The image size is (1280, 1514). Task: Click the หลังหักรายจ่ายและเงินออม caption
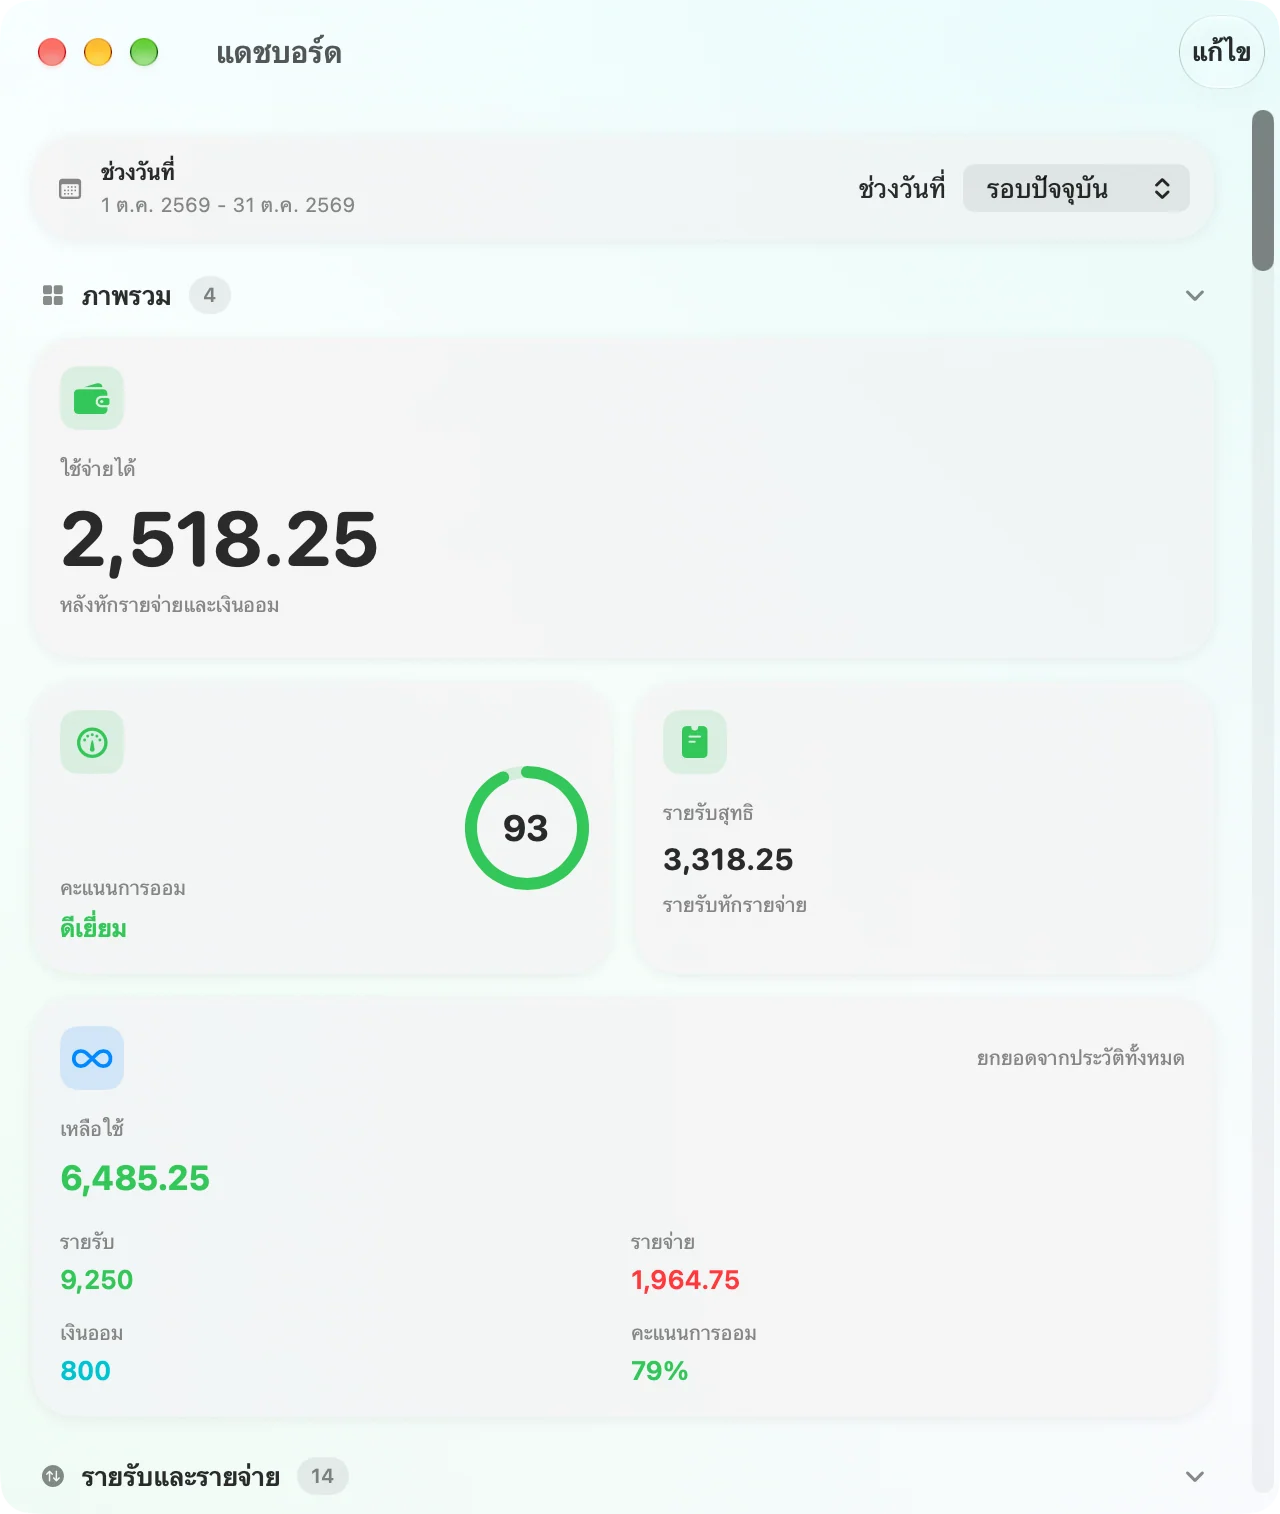click(170, 605)
